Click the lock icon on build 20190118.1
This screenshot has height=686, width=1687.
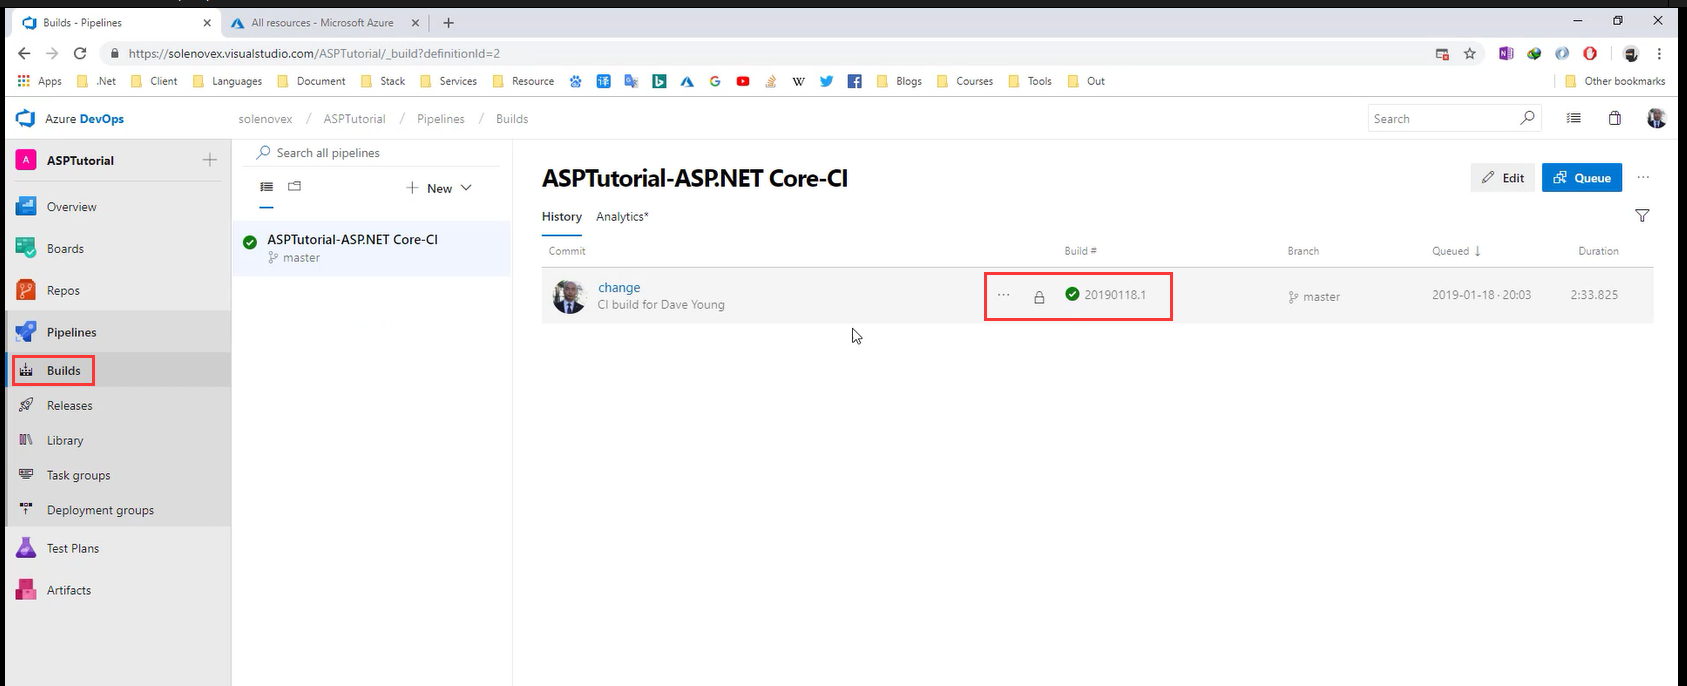(1039, 297)
